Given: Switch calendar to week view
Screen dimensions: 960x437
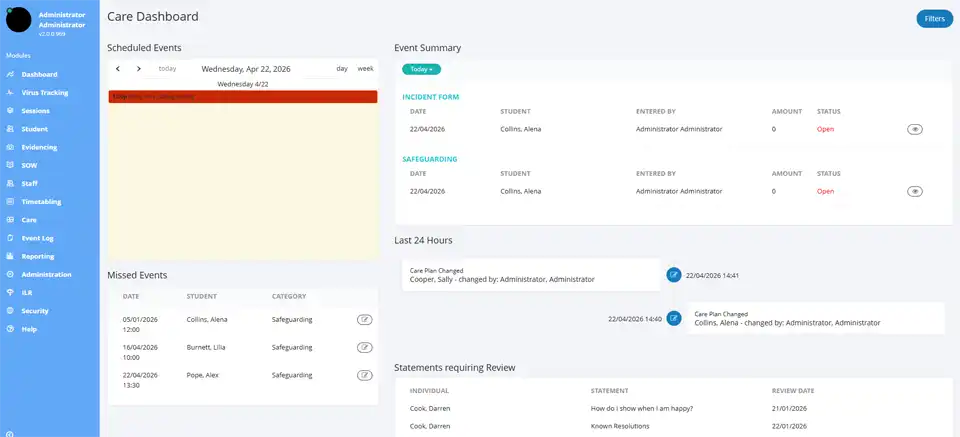Looking at the screenshot, I should 366,69.
